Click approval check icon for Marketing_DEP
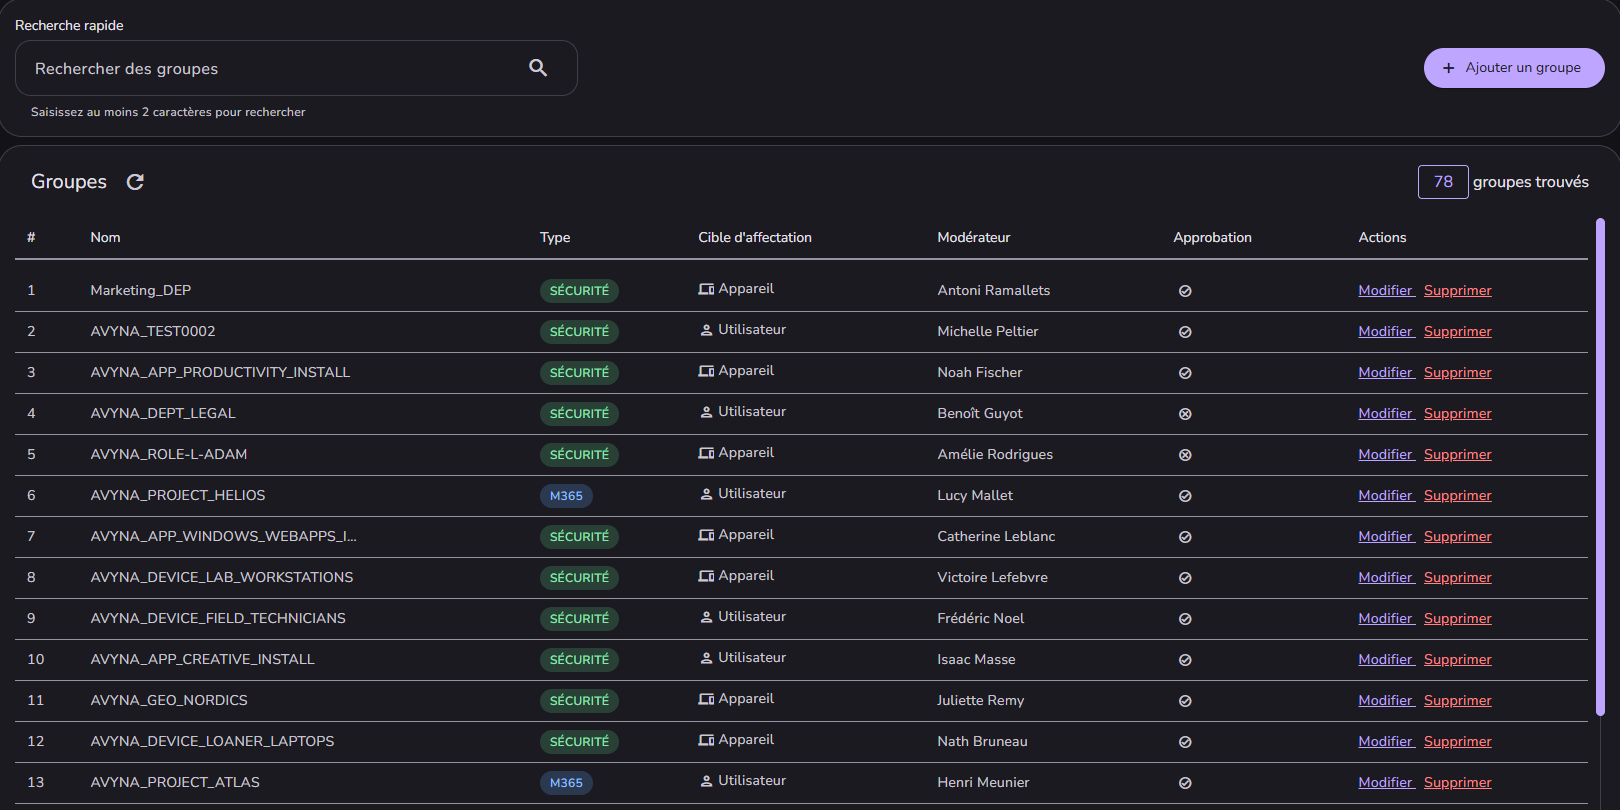The height and width of the screenshot is (810, 1620). [x=1185, y=291]
